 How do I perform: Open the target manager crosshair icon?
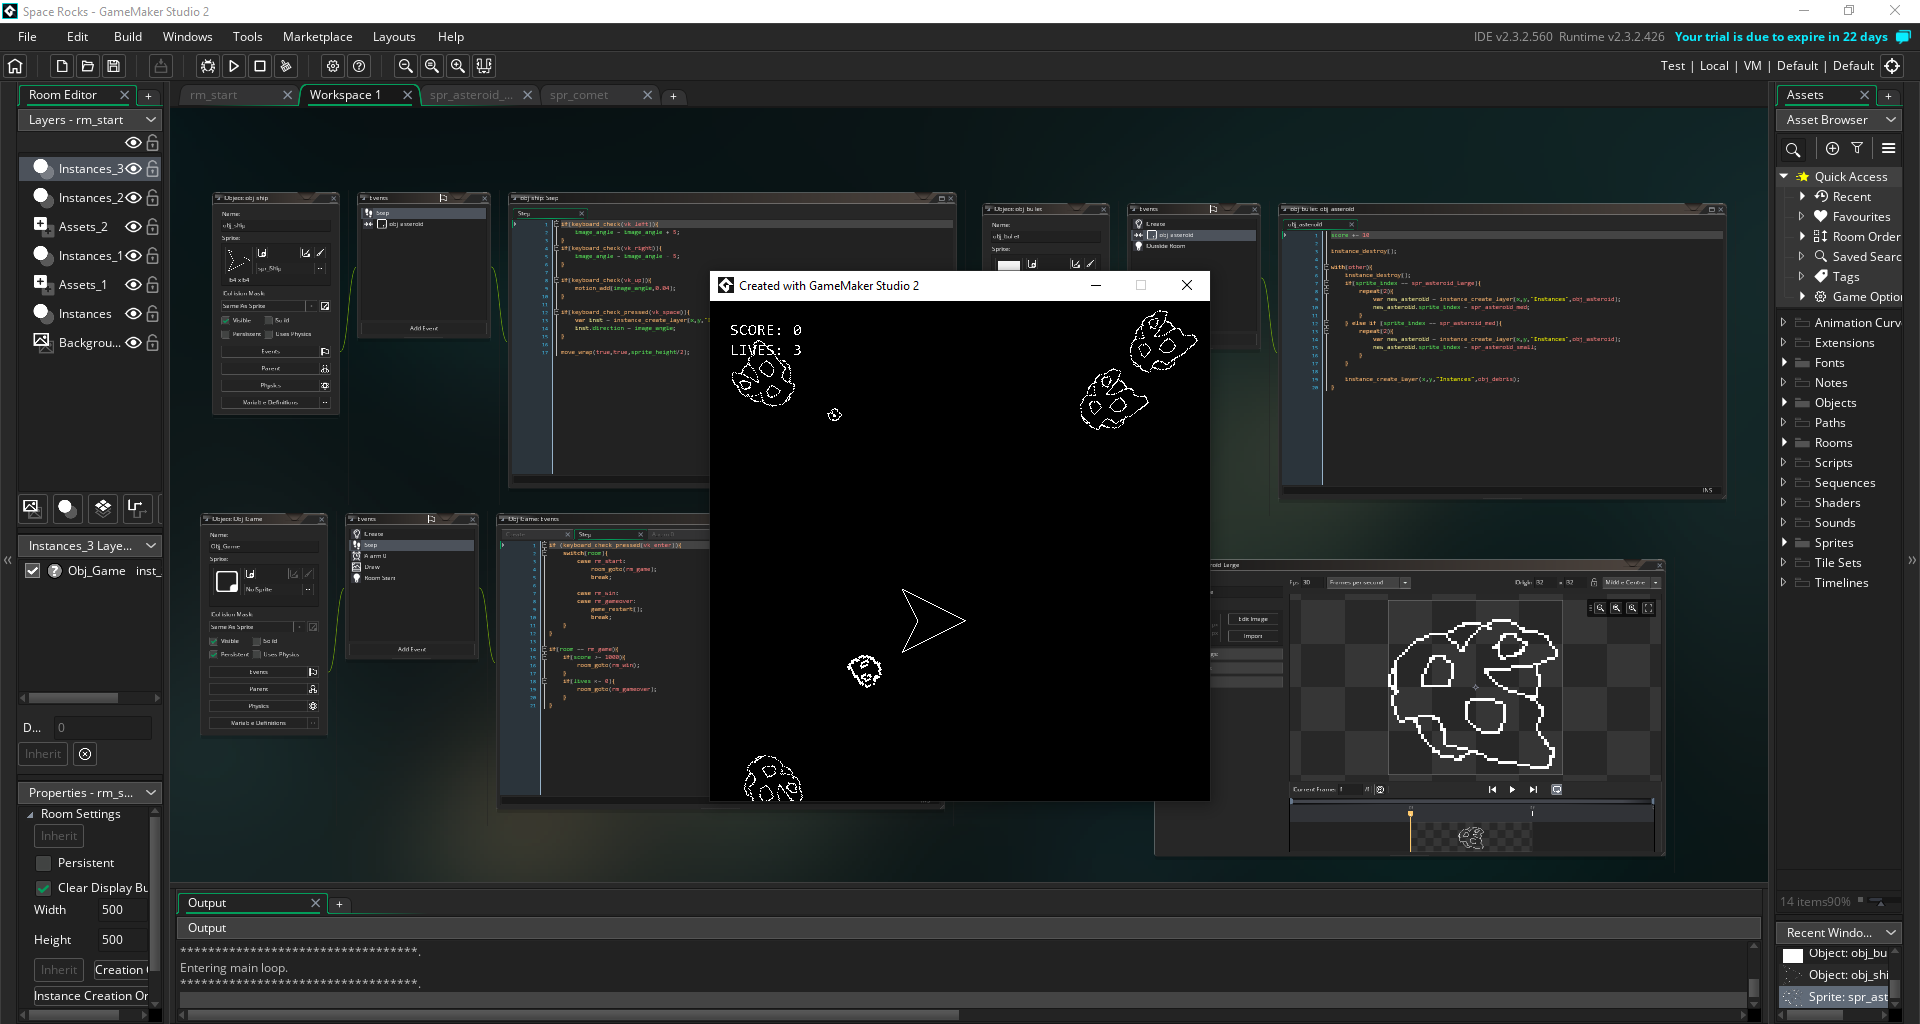(1892, 66)
